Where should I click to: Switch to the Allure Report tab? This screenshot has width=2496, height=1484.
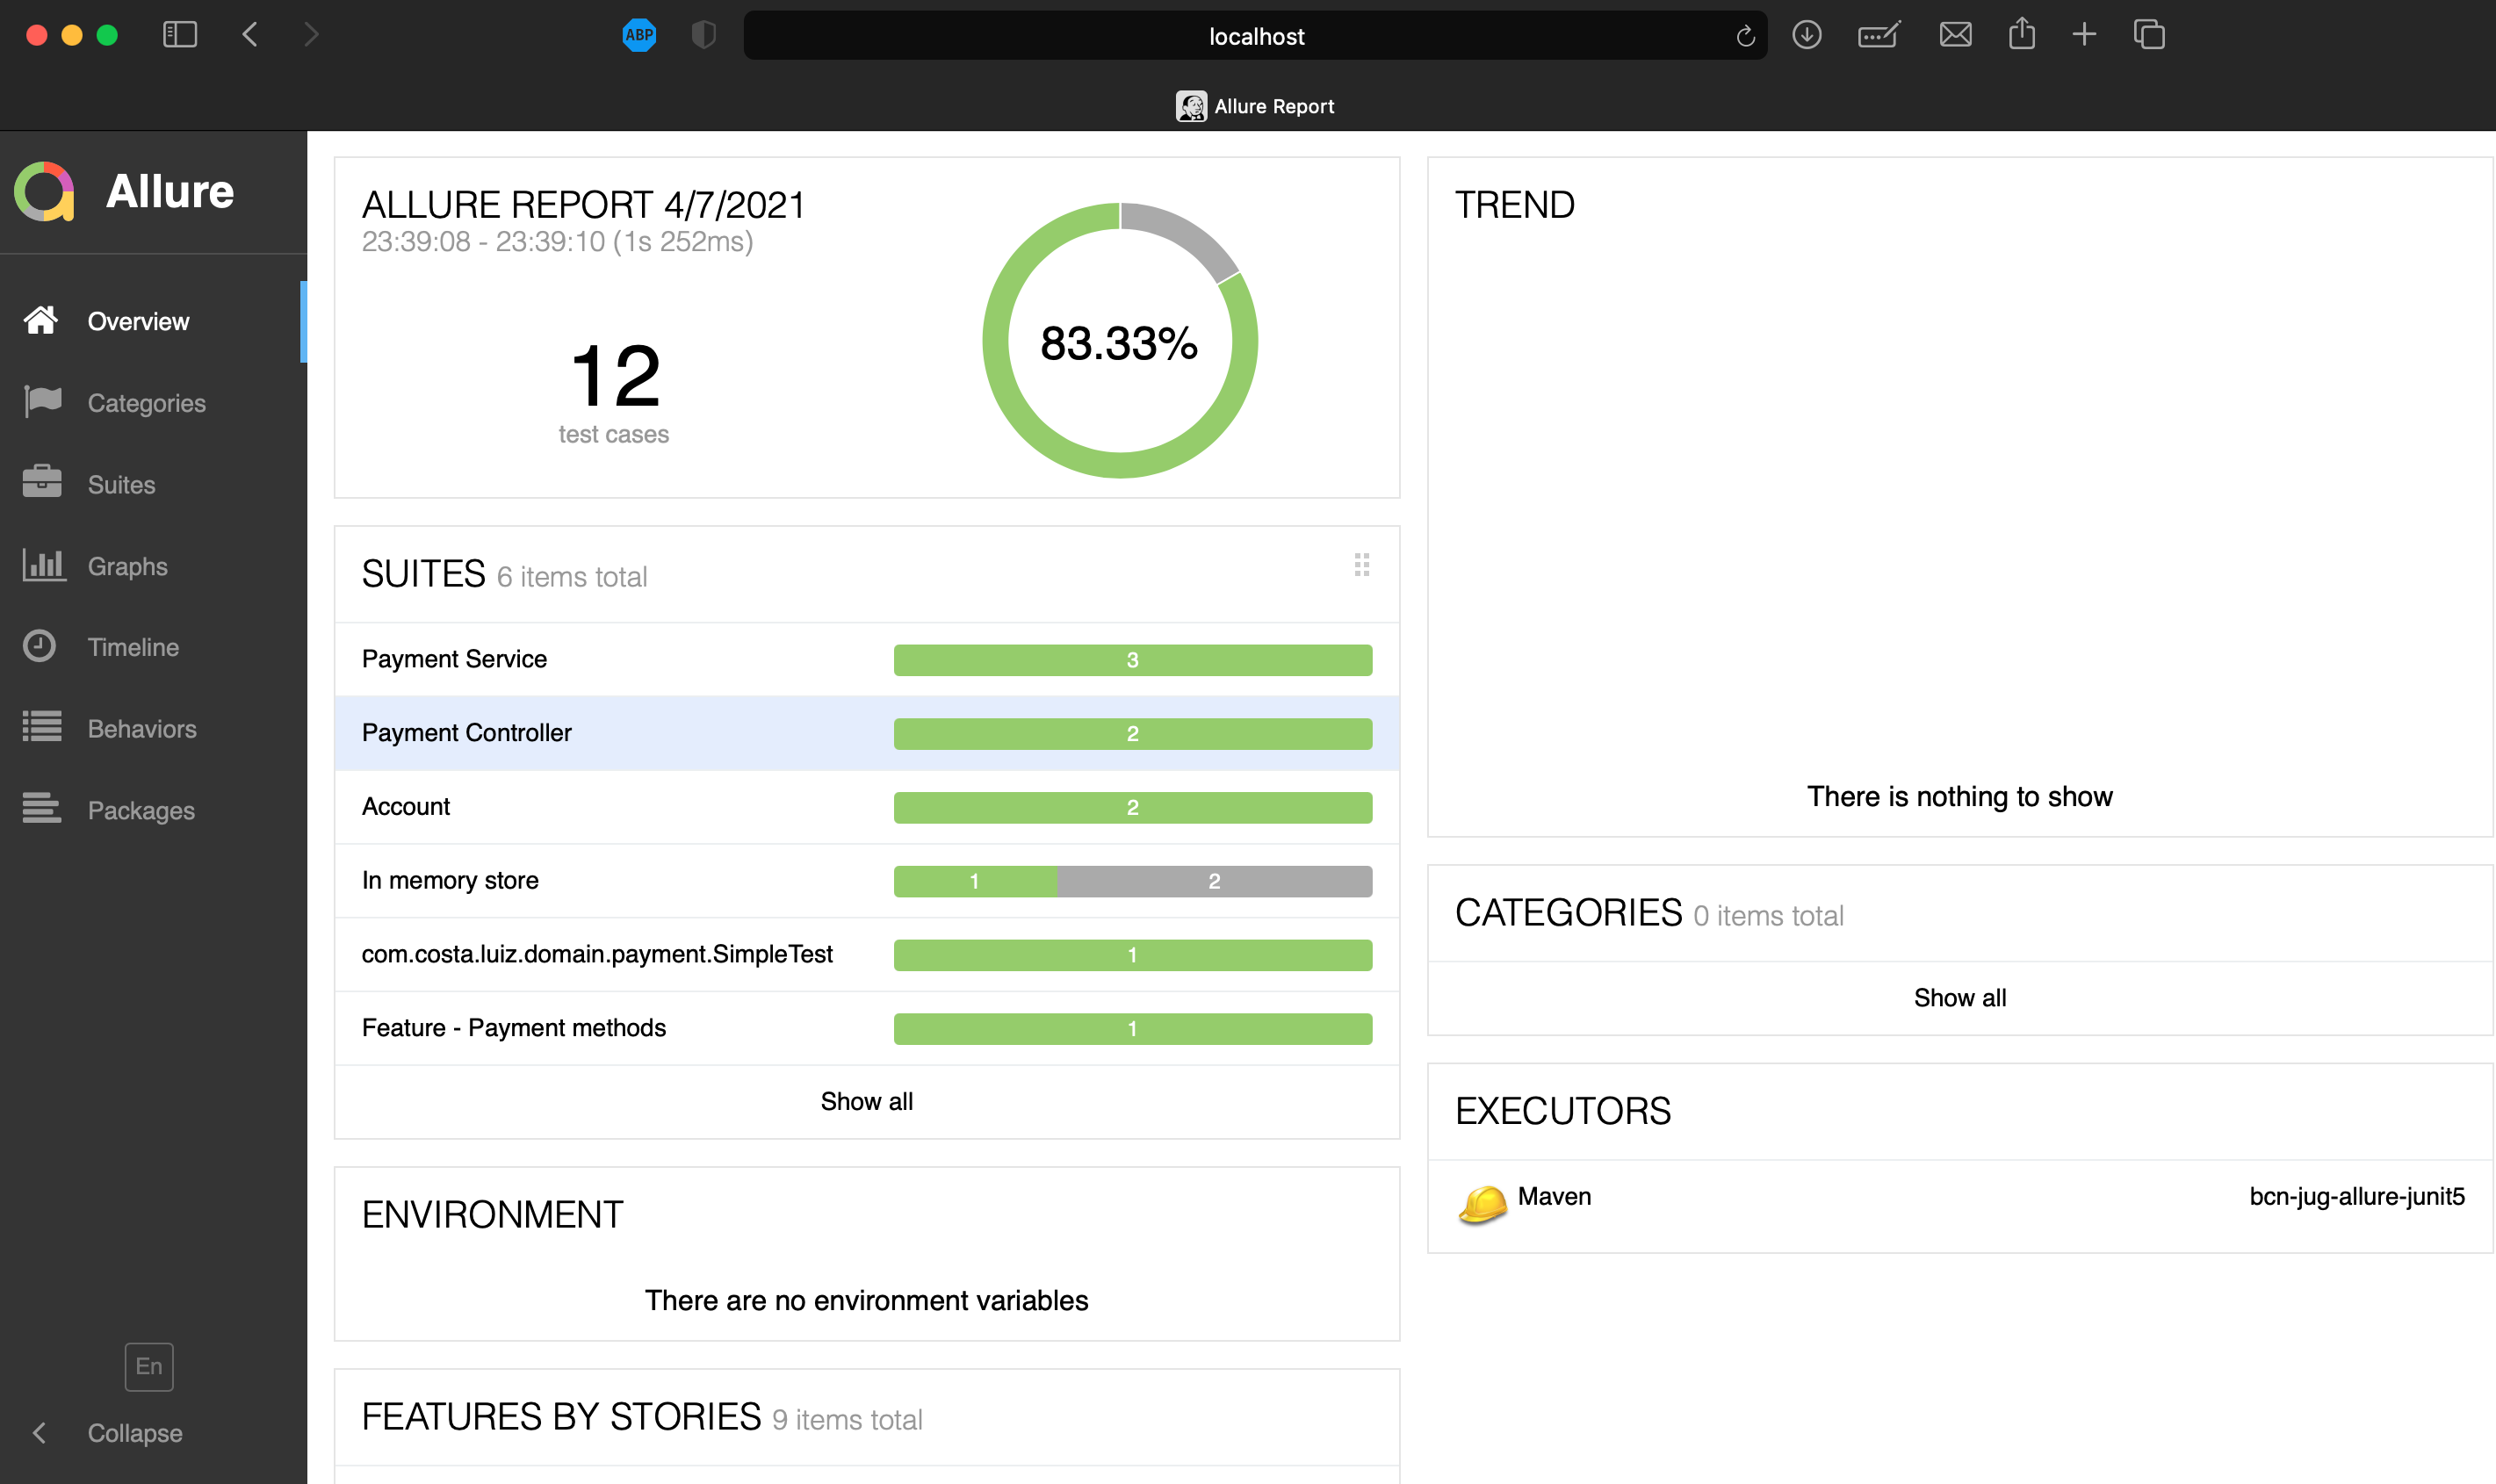coord(1255,106)
